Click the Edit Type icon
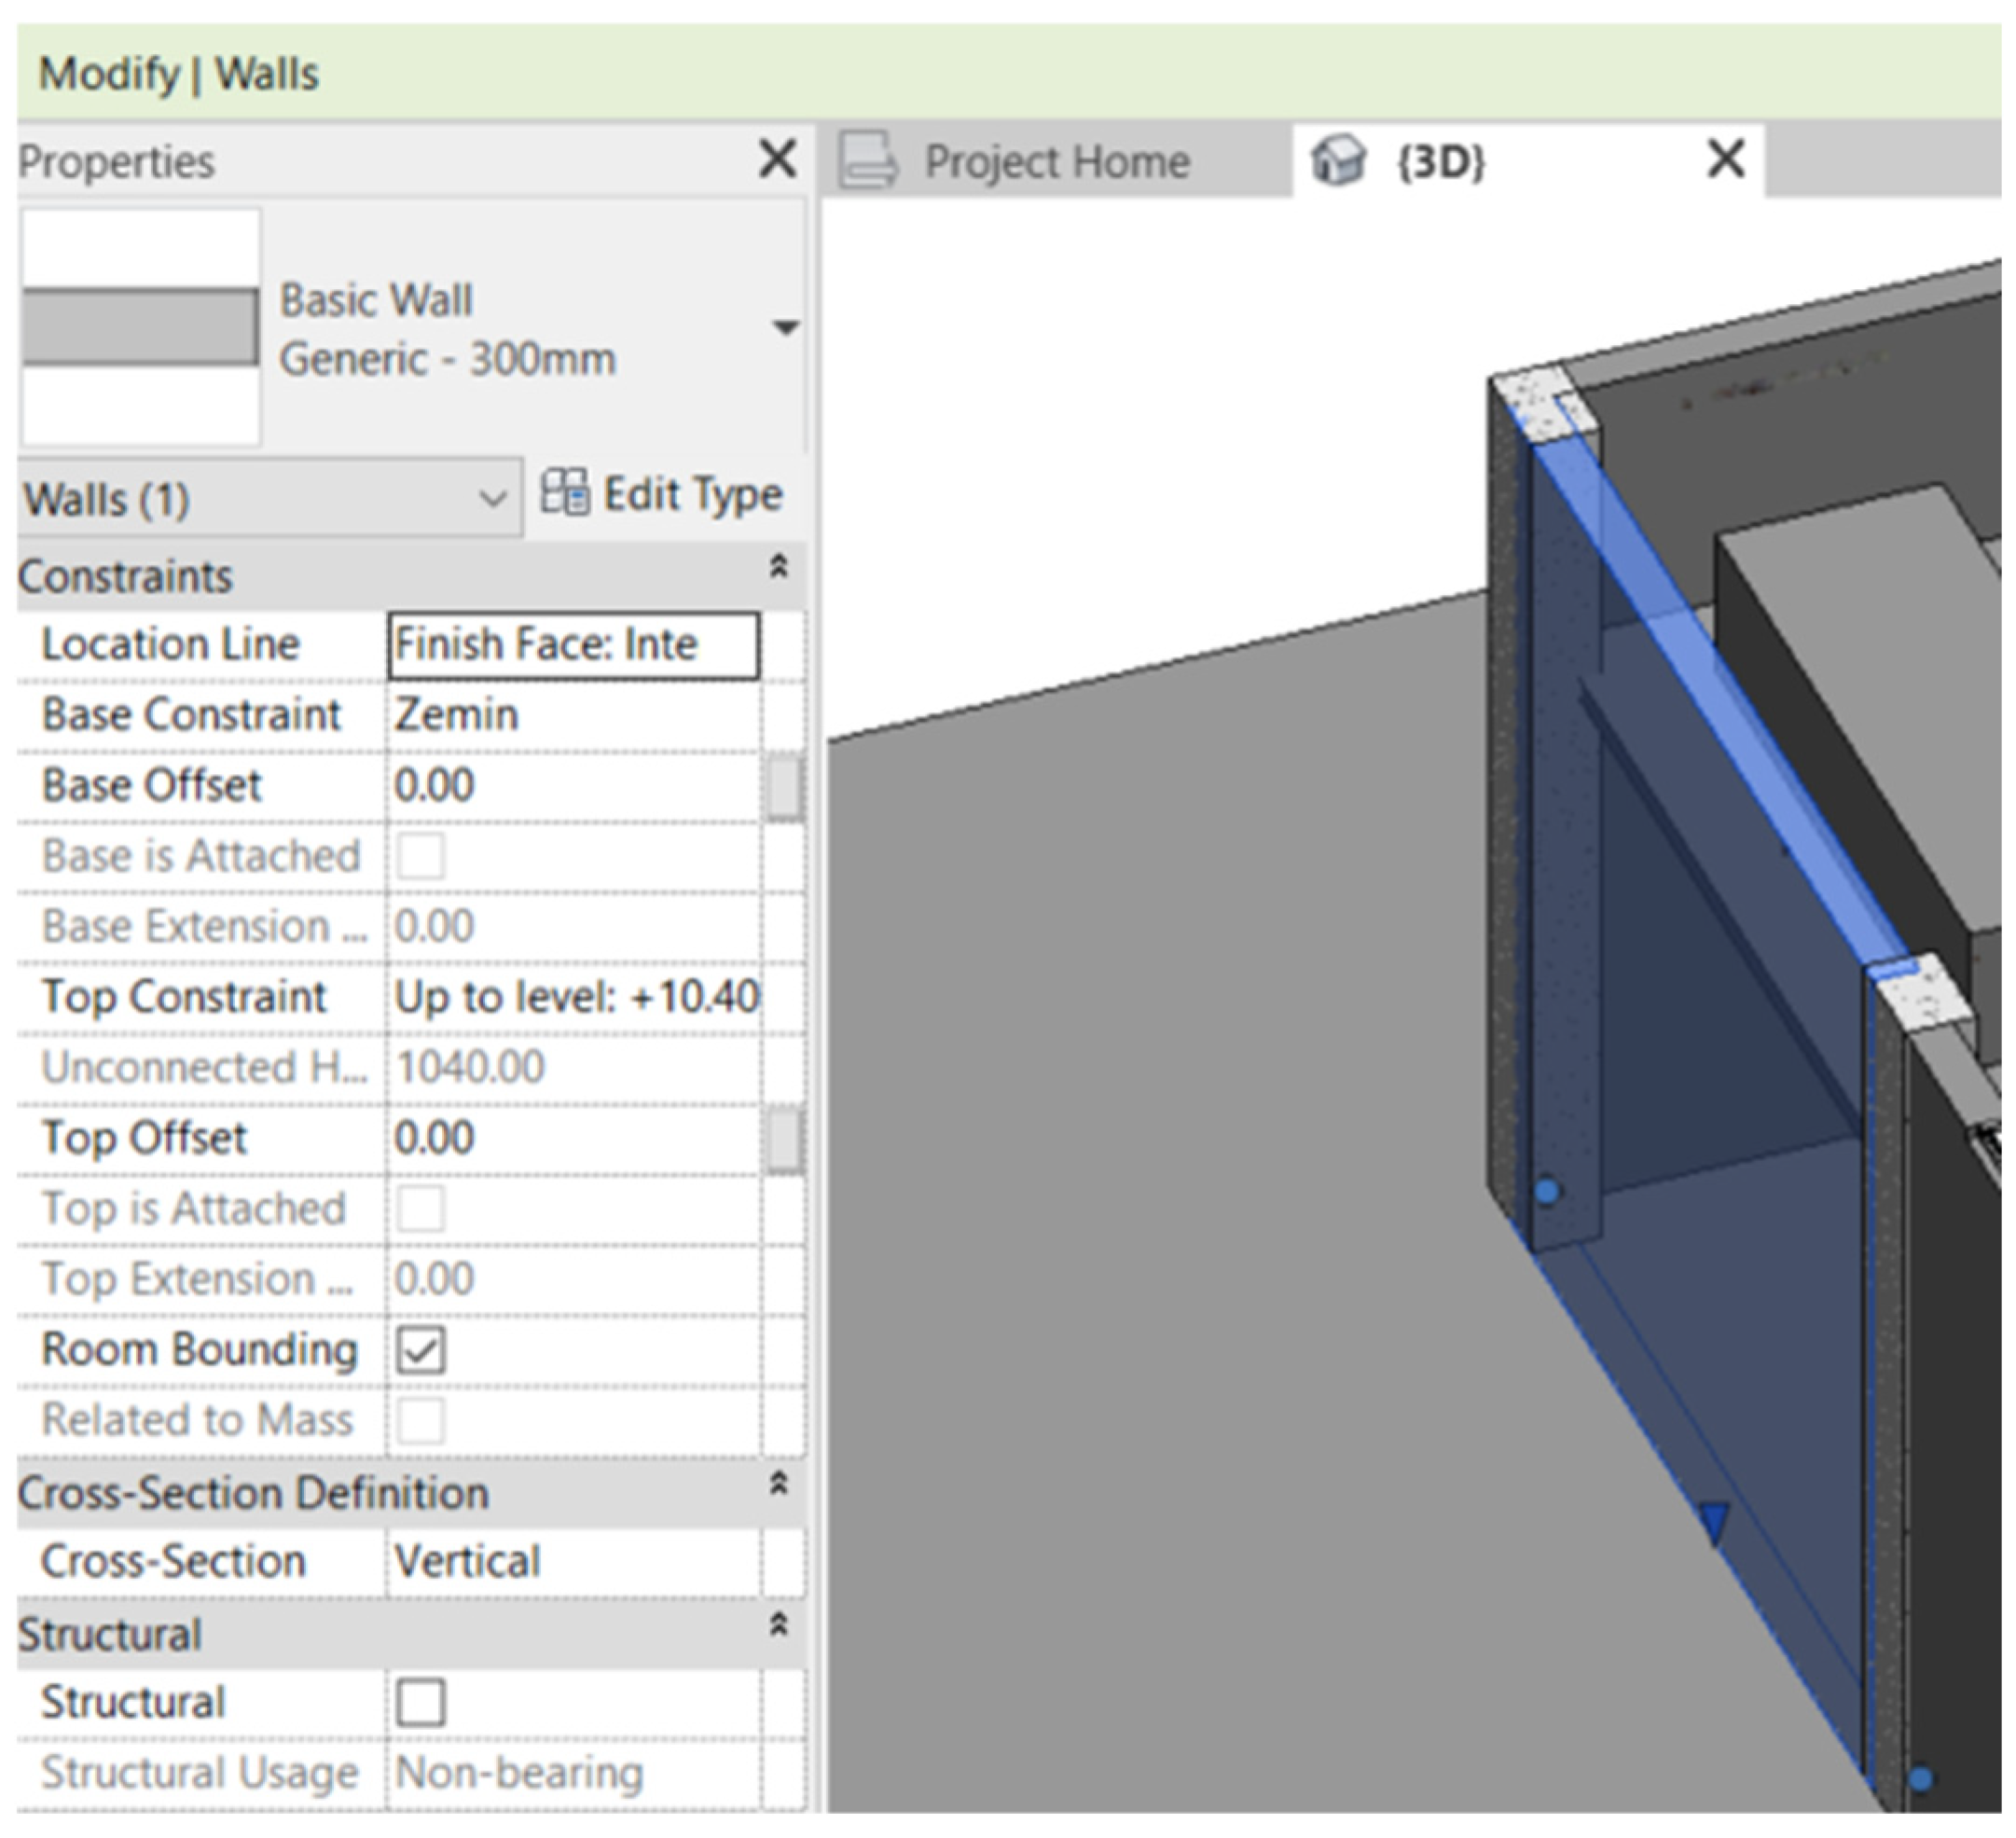The width and height of the screenshot is (2016, 1838). [564, 493]
